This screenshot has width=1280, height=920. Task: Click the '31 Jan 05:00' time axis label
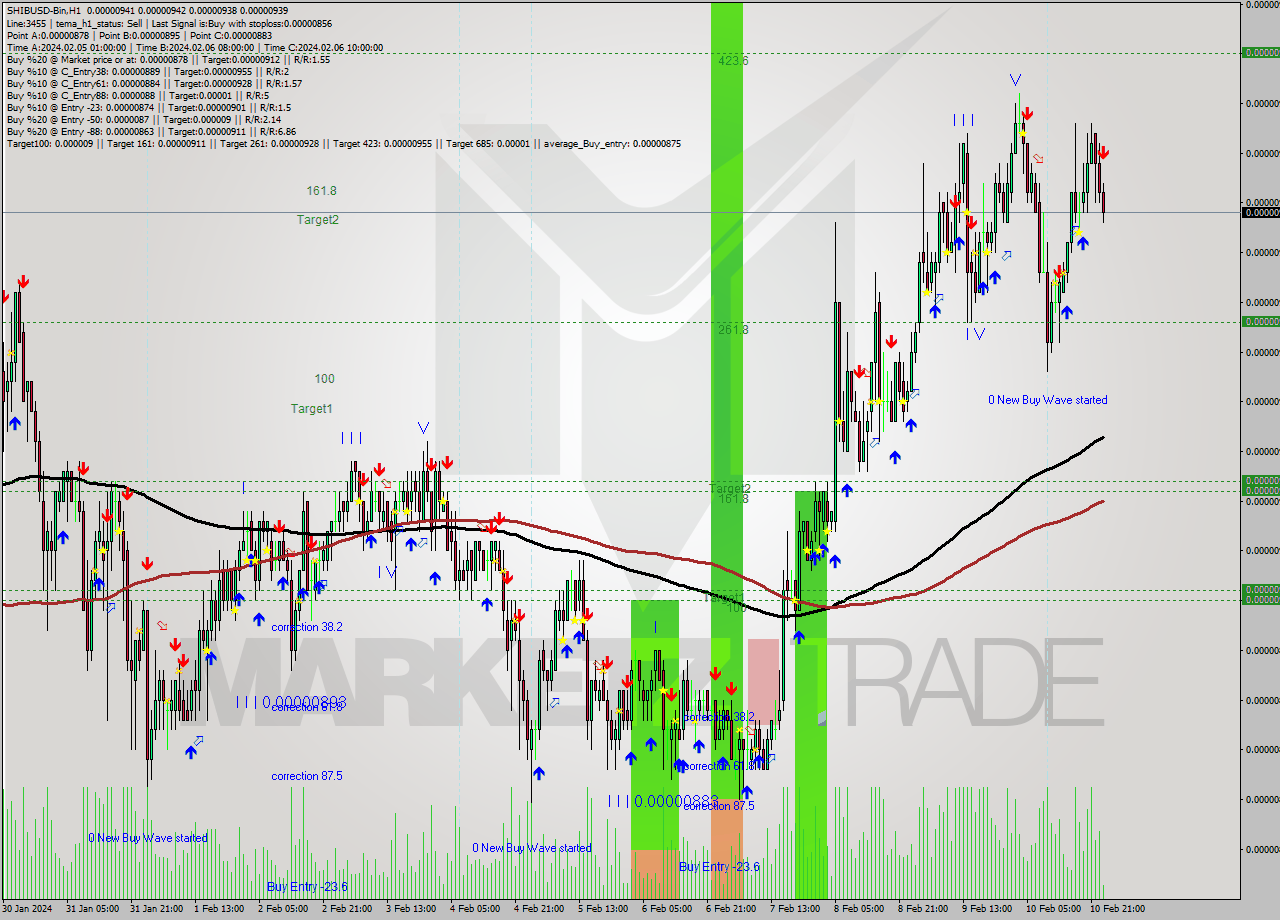(95, 909)
